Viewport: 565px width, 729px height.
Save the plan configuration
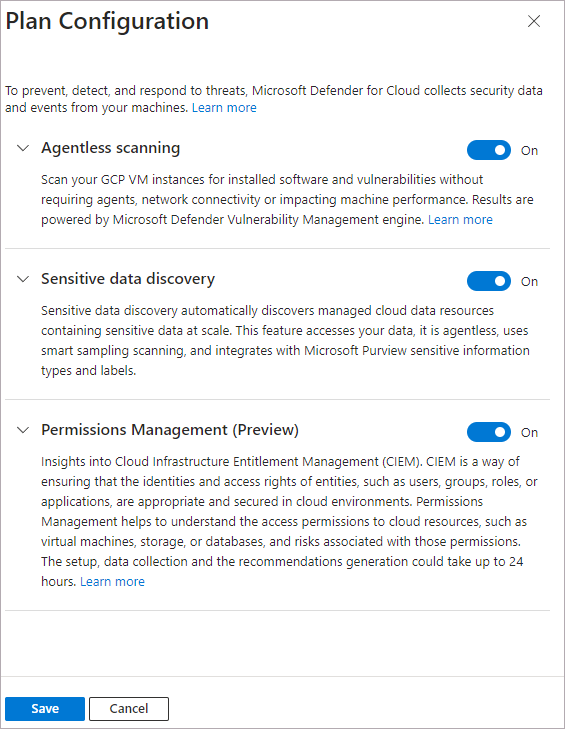point(45,709)
